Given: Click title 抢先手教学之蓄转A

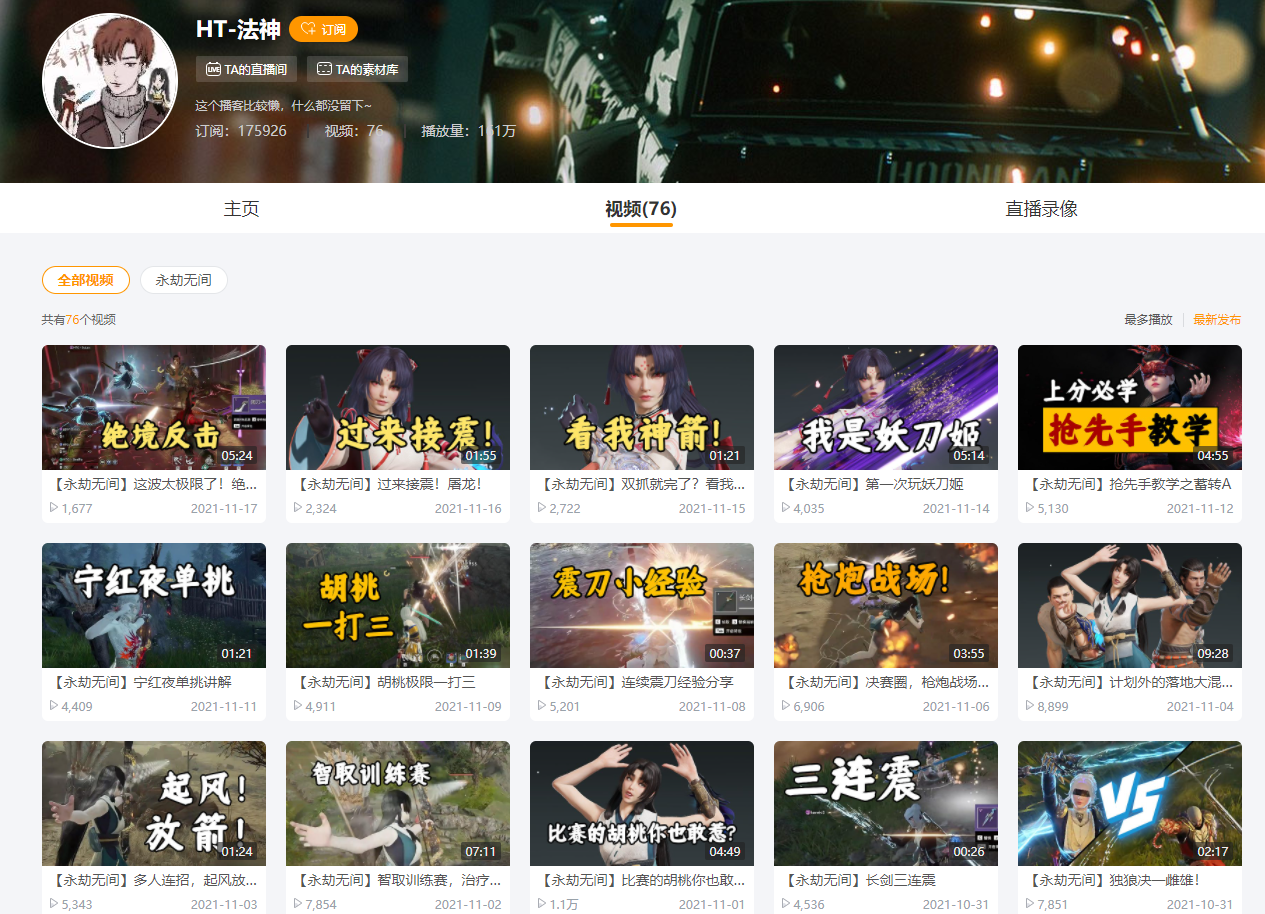Looking at the screenshot, I should click(1128, 484).
